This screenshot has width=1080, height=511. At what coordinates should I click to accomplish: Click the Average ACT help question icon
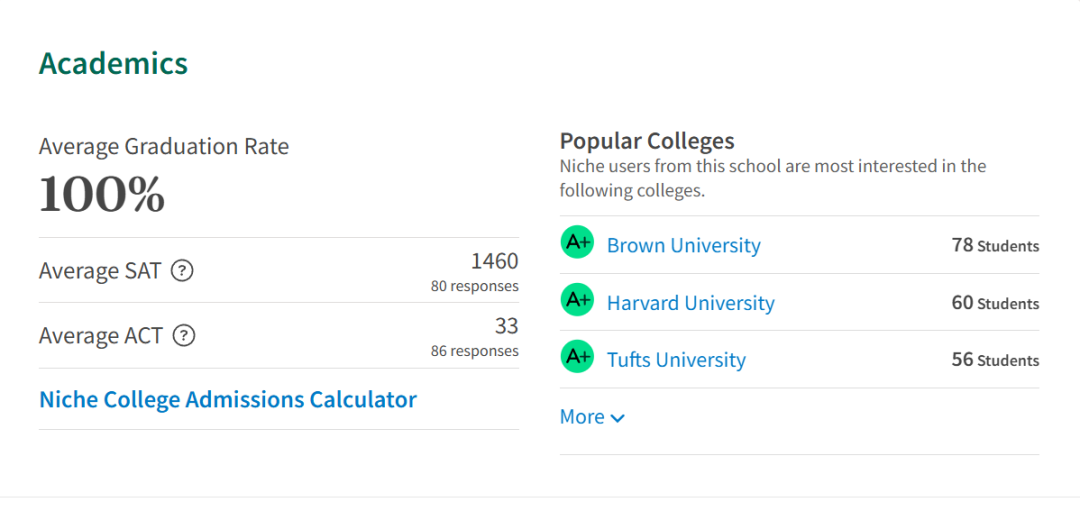pyautogui.click(x=184, y=336)
